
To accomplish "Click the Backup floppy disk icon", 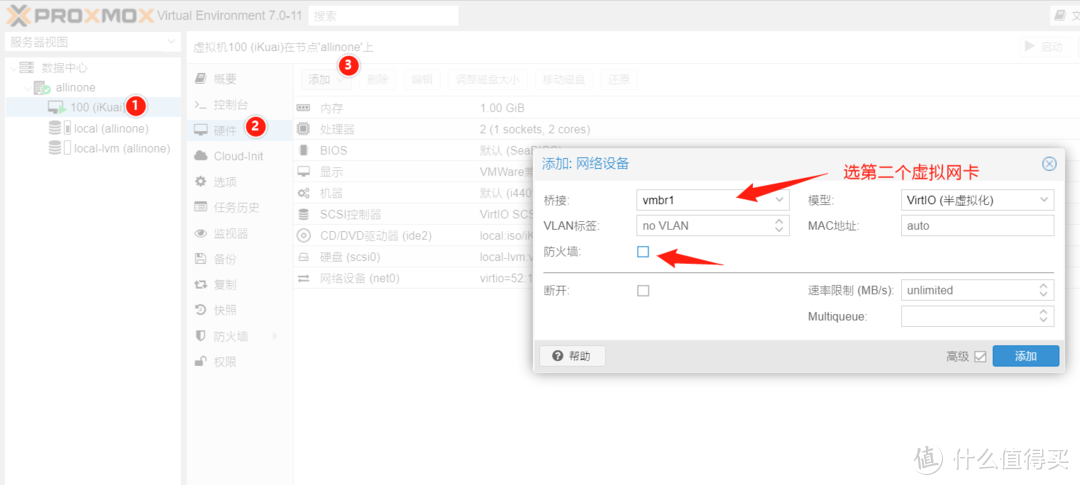I will pyautogui.click(x=200, y=259).
